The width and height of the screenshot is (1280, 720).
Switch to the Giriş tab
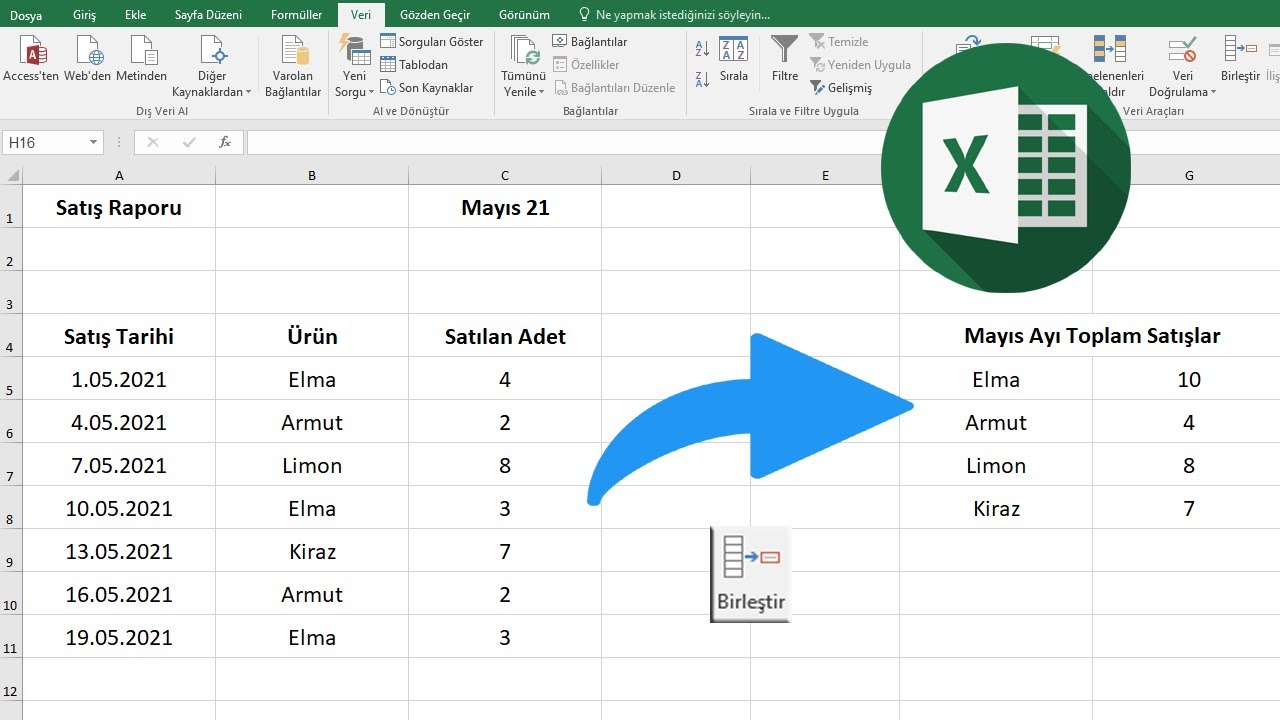(85, 15)
